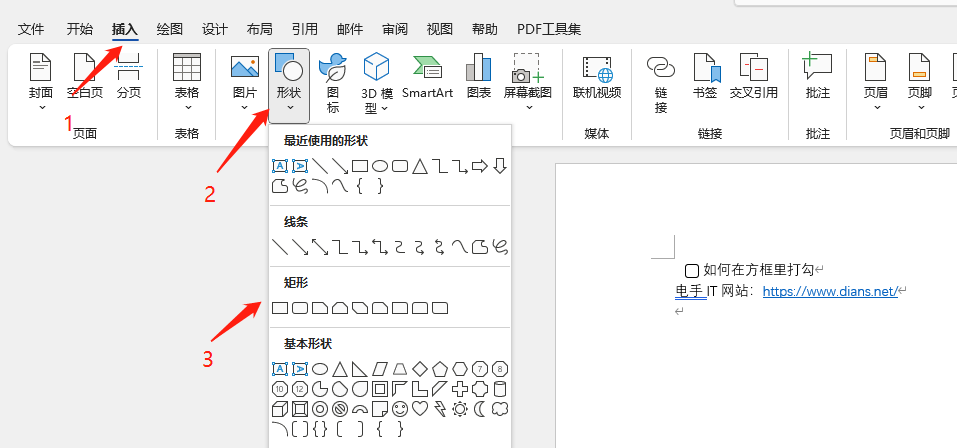Select the plain rectangle under 矩形 section

tap(280, 308)
